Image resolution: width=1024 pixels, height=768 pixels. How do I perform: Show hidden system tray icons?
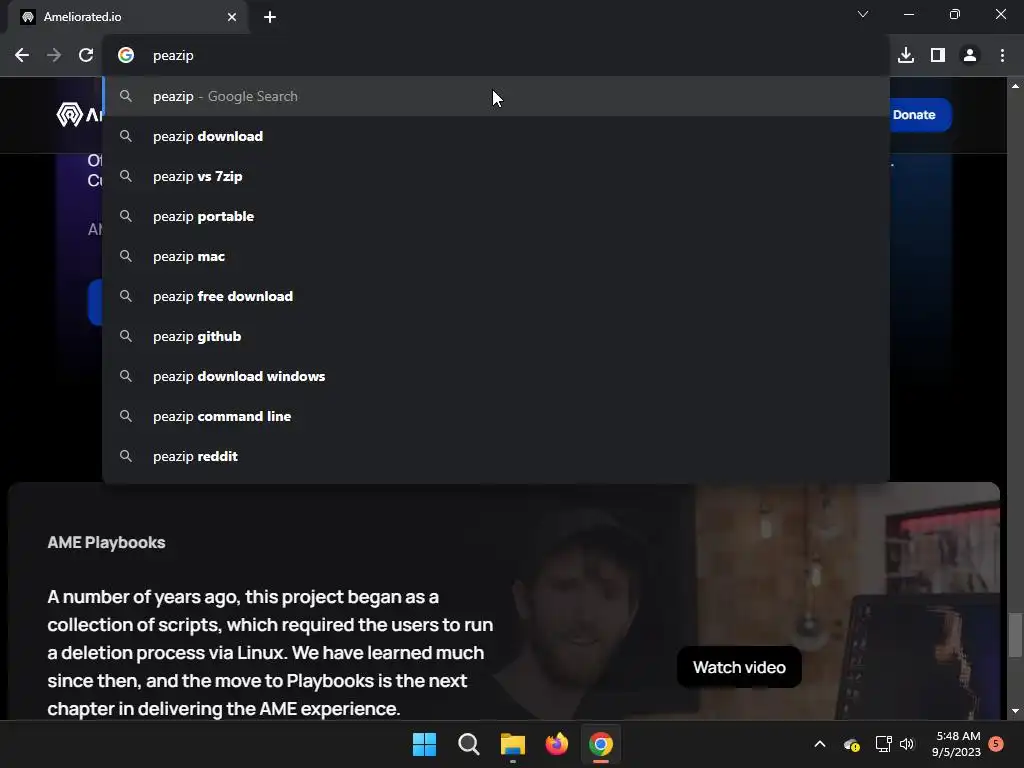(x=820, y=744)
